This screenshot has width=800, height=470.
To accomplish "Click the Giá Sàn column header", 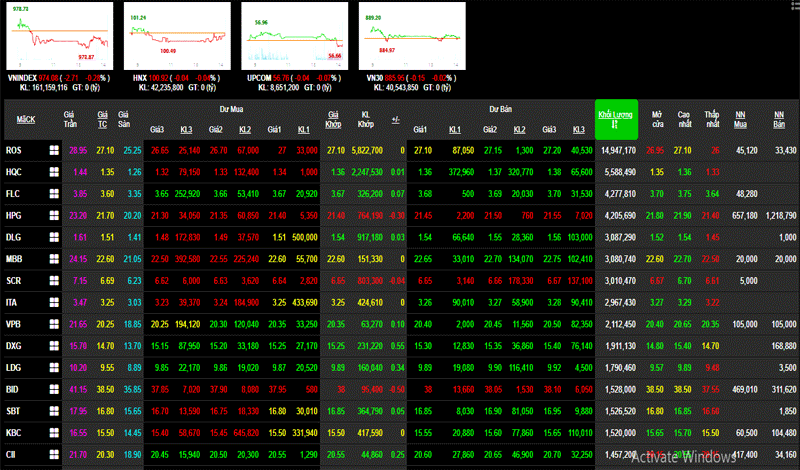I will point(123,119).
